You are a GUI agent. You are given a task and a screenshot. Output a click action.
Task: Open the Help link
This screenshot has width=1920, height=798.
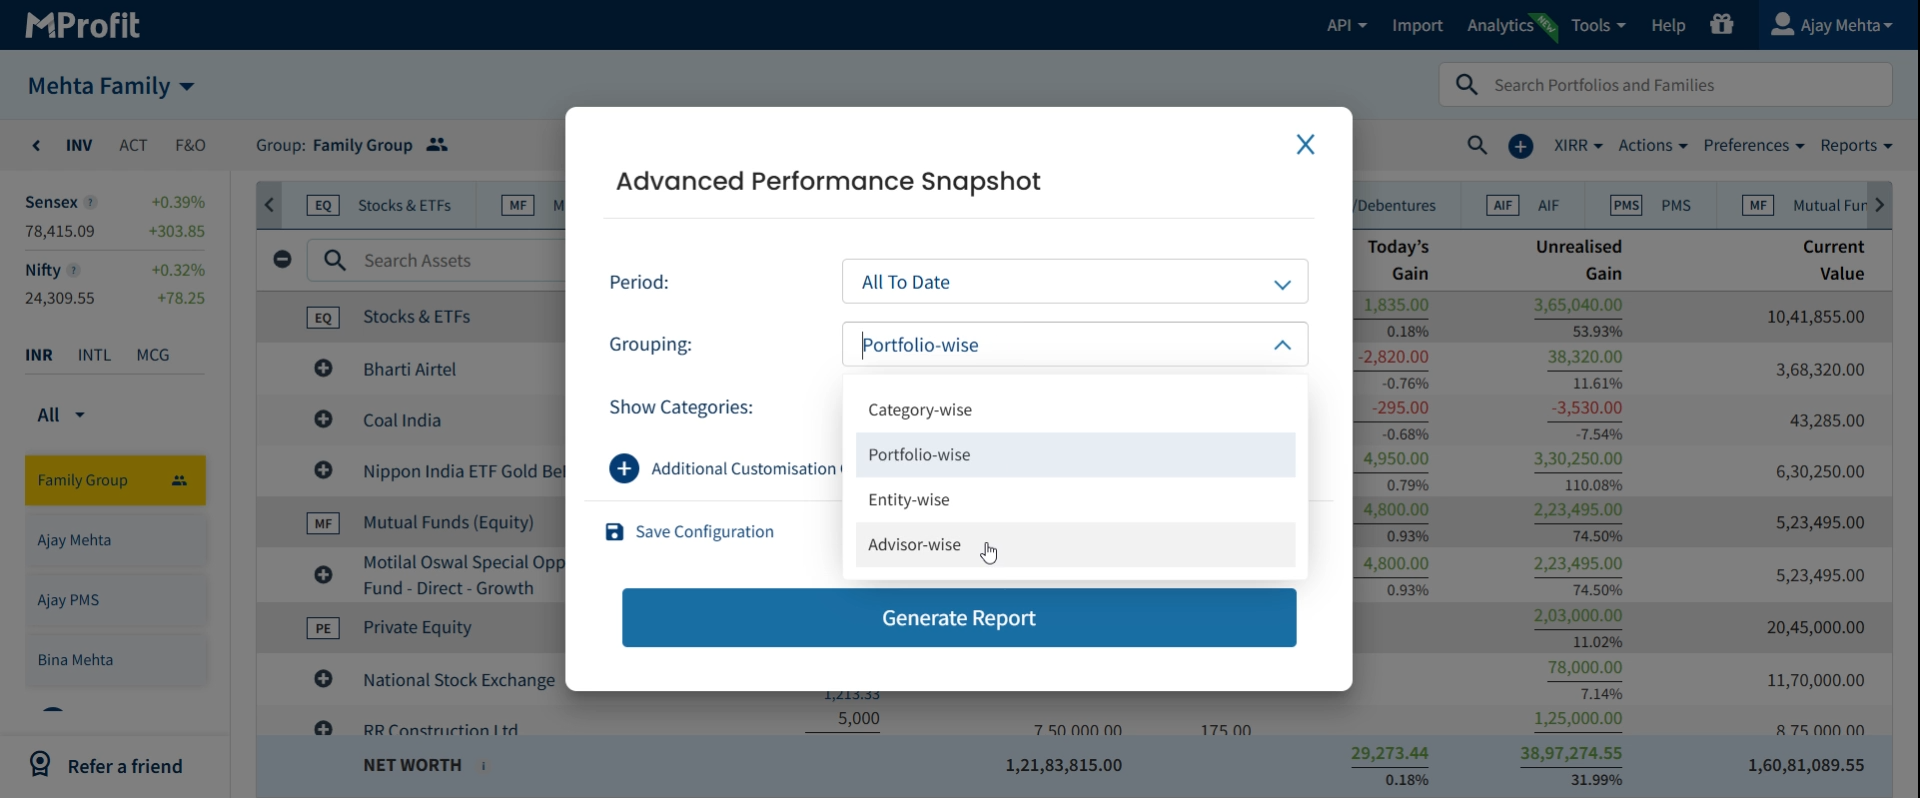coord(1668,25)
